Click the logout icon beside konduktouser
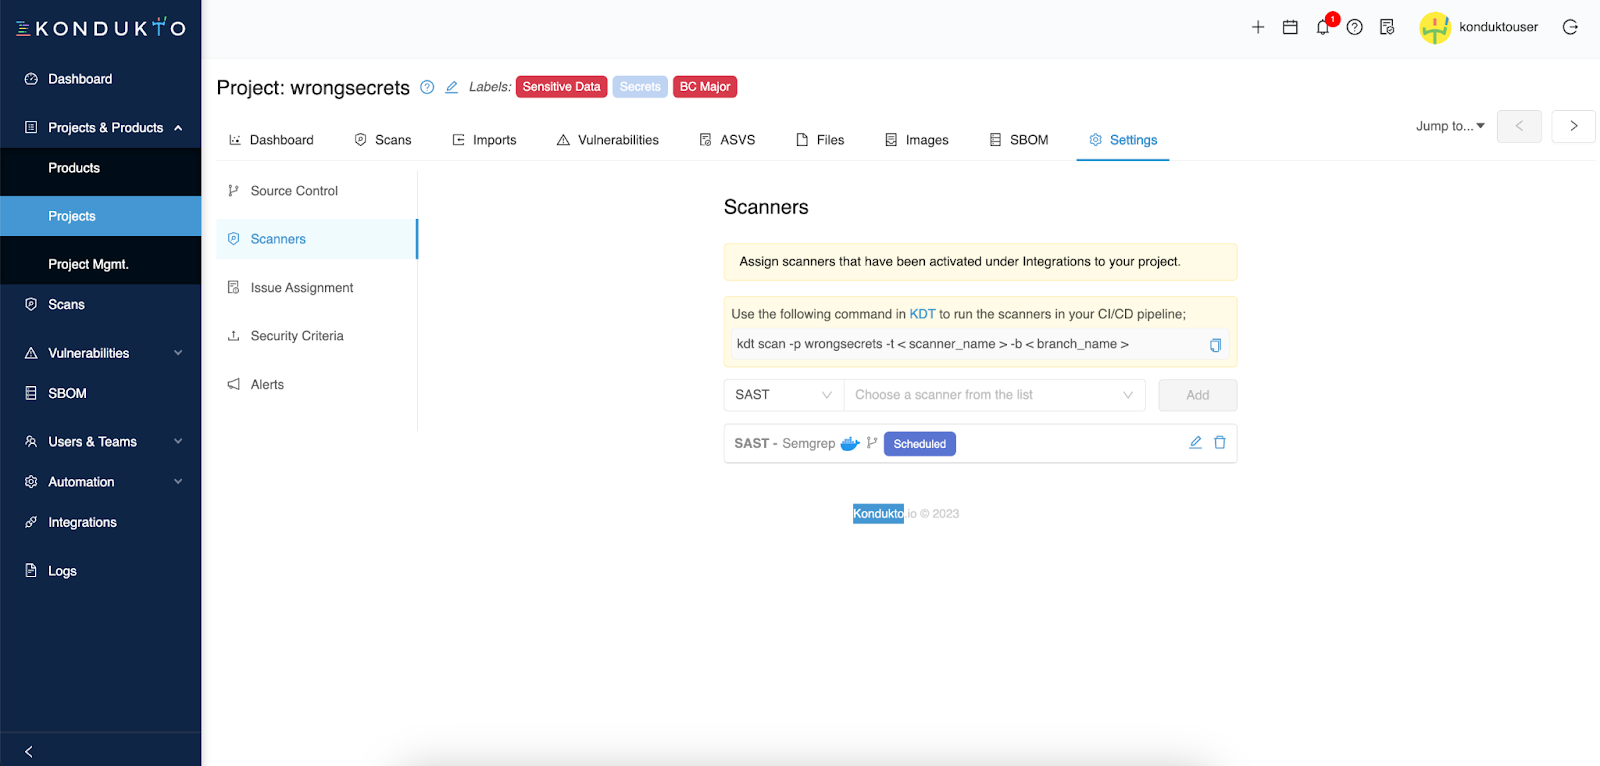This screenshot has height=766, width=1600. click(x=1570, y=27)
